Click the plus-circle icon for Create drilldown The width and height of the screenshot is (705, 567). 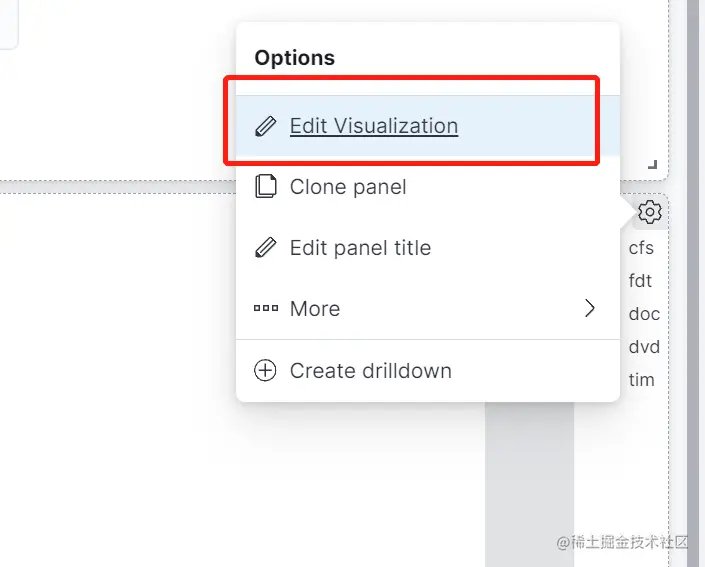tap(265, 371)
